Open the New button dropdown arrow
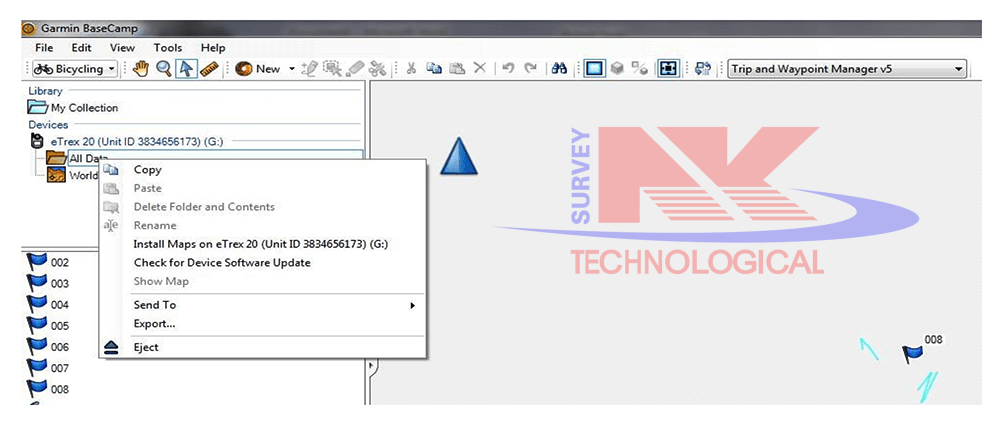1000x421 pixels. coord(292,69)
